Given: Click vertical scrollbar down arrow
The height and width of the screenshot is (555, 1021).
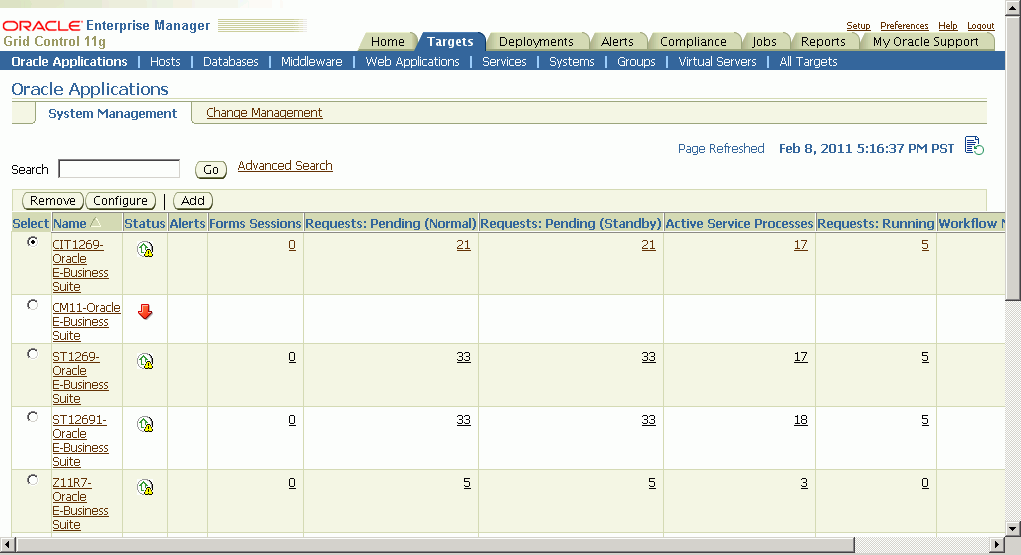Looking at the screenshot, I should point(1012,528).
